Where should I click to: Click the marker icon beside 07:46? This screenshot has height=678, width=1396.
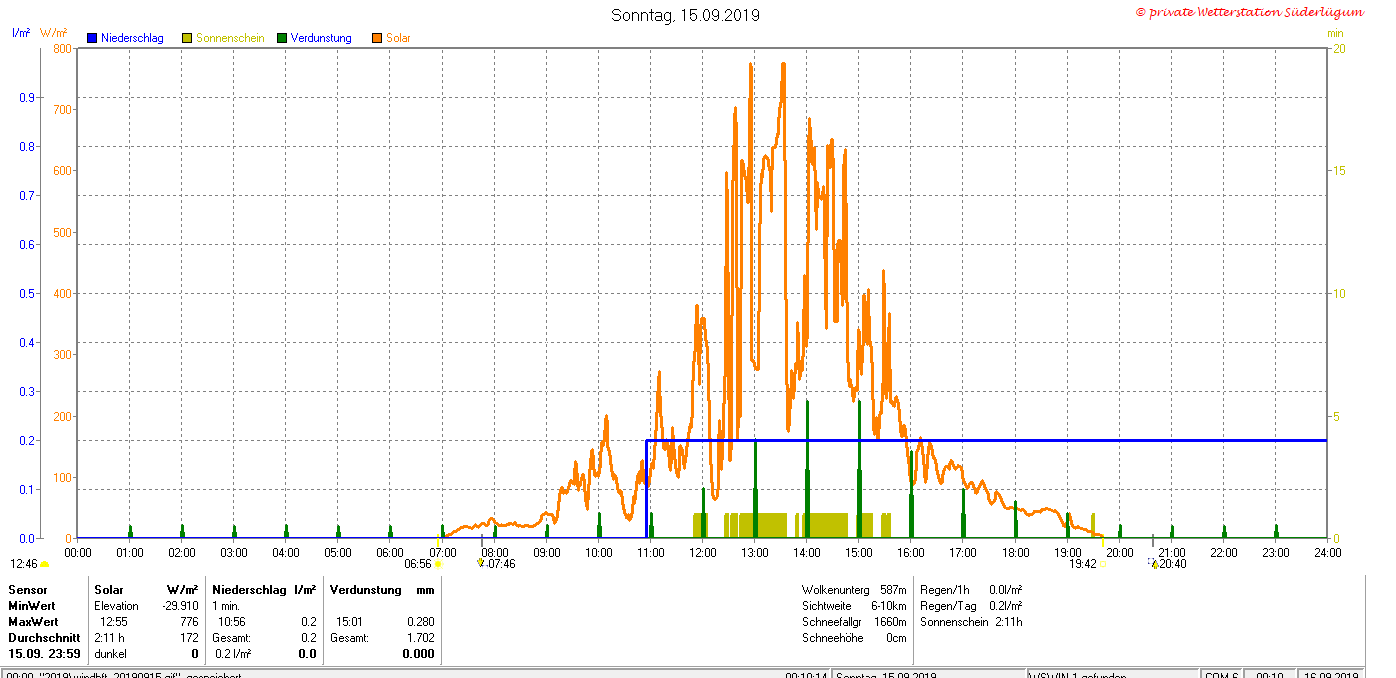481,563
